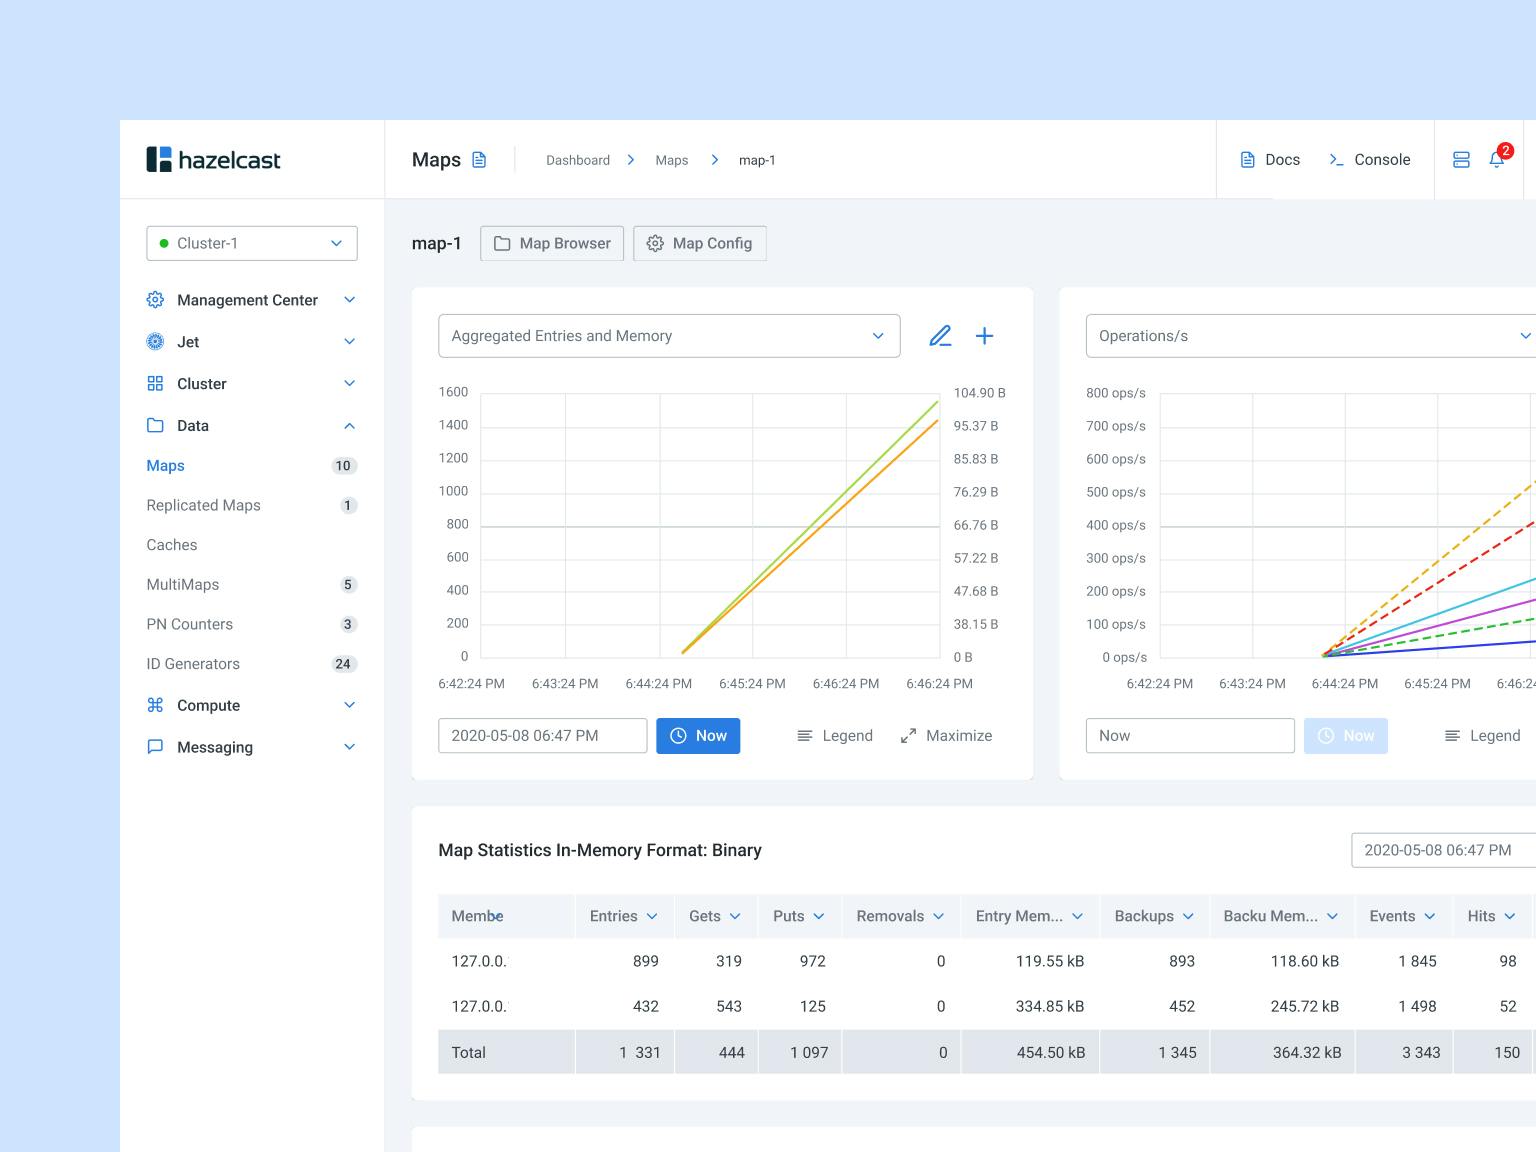
Task: Add a new chart with plus icon
Action: click(985, 336)
